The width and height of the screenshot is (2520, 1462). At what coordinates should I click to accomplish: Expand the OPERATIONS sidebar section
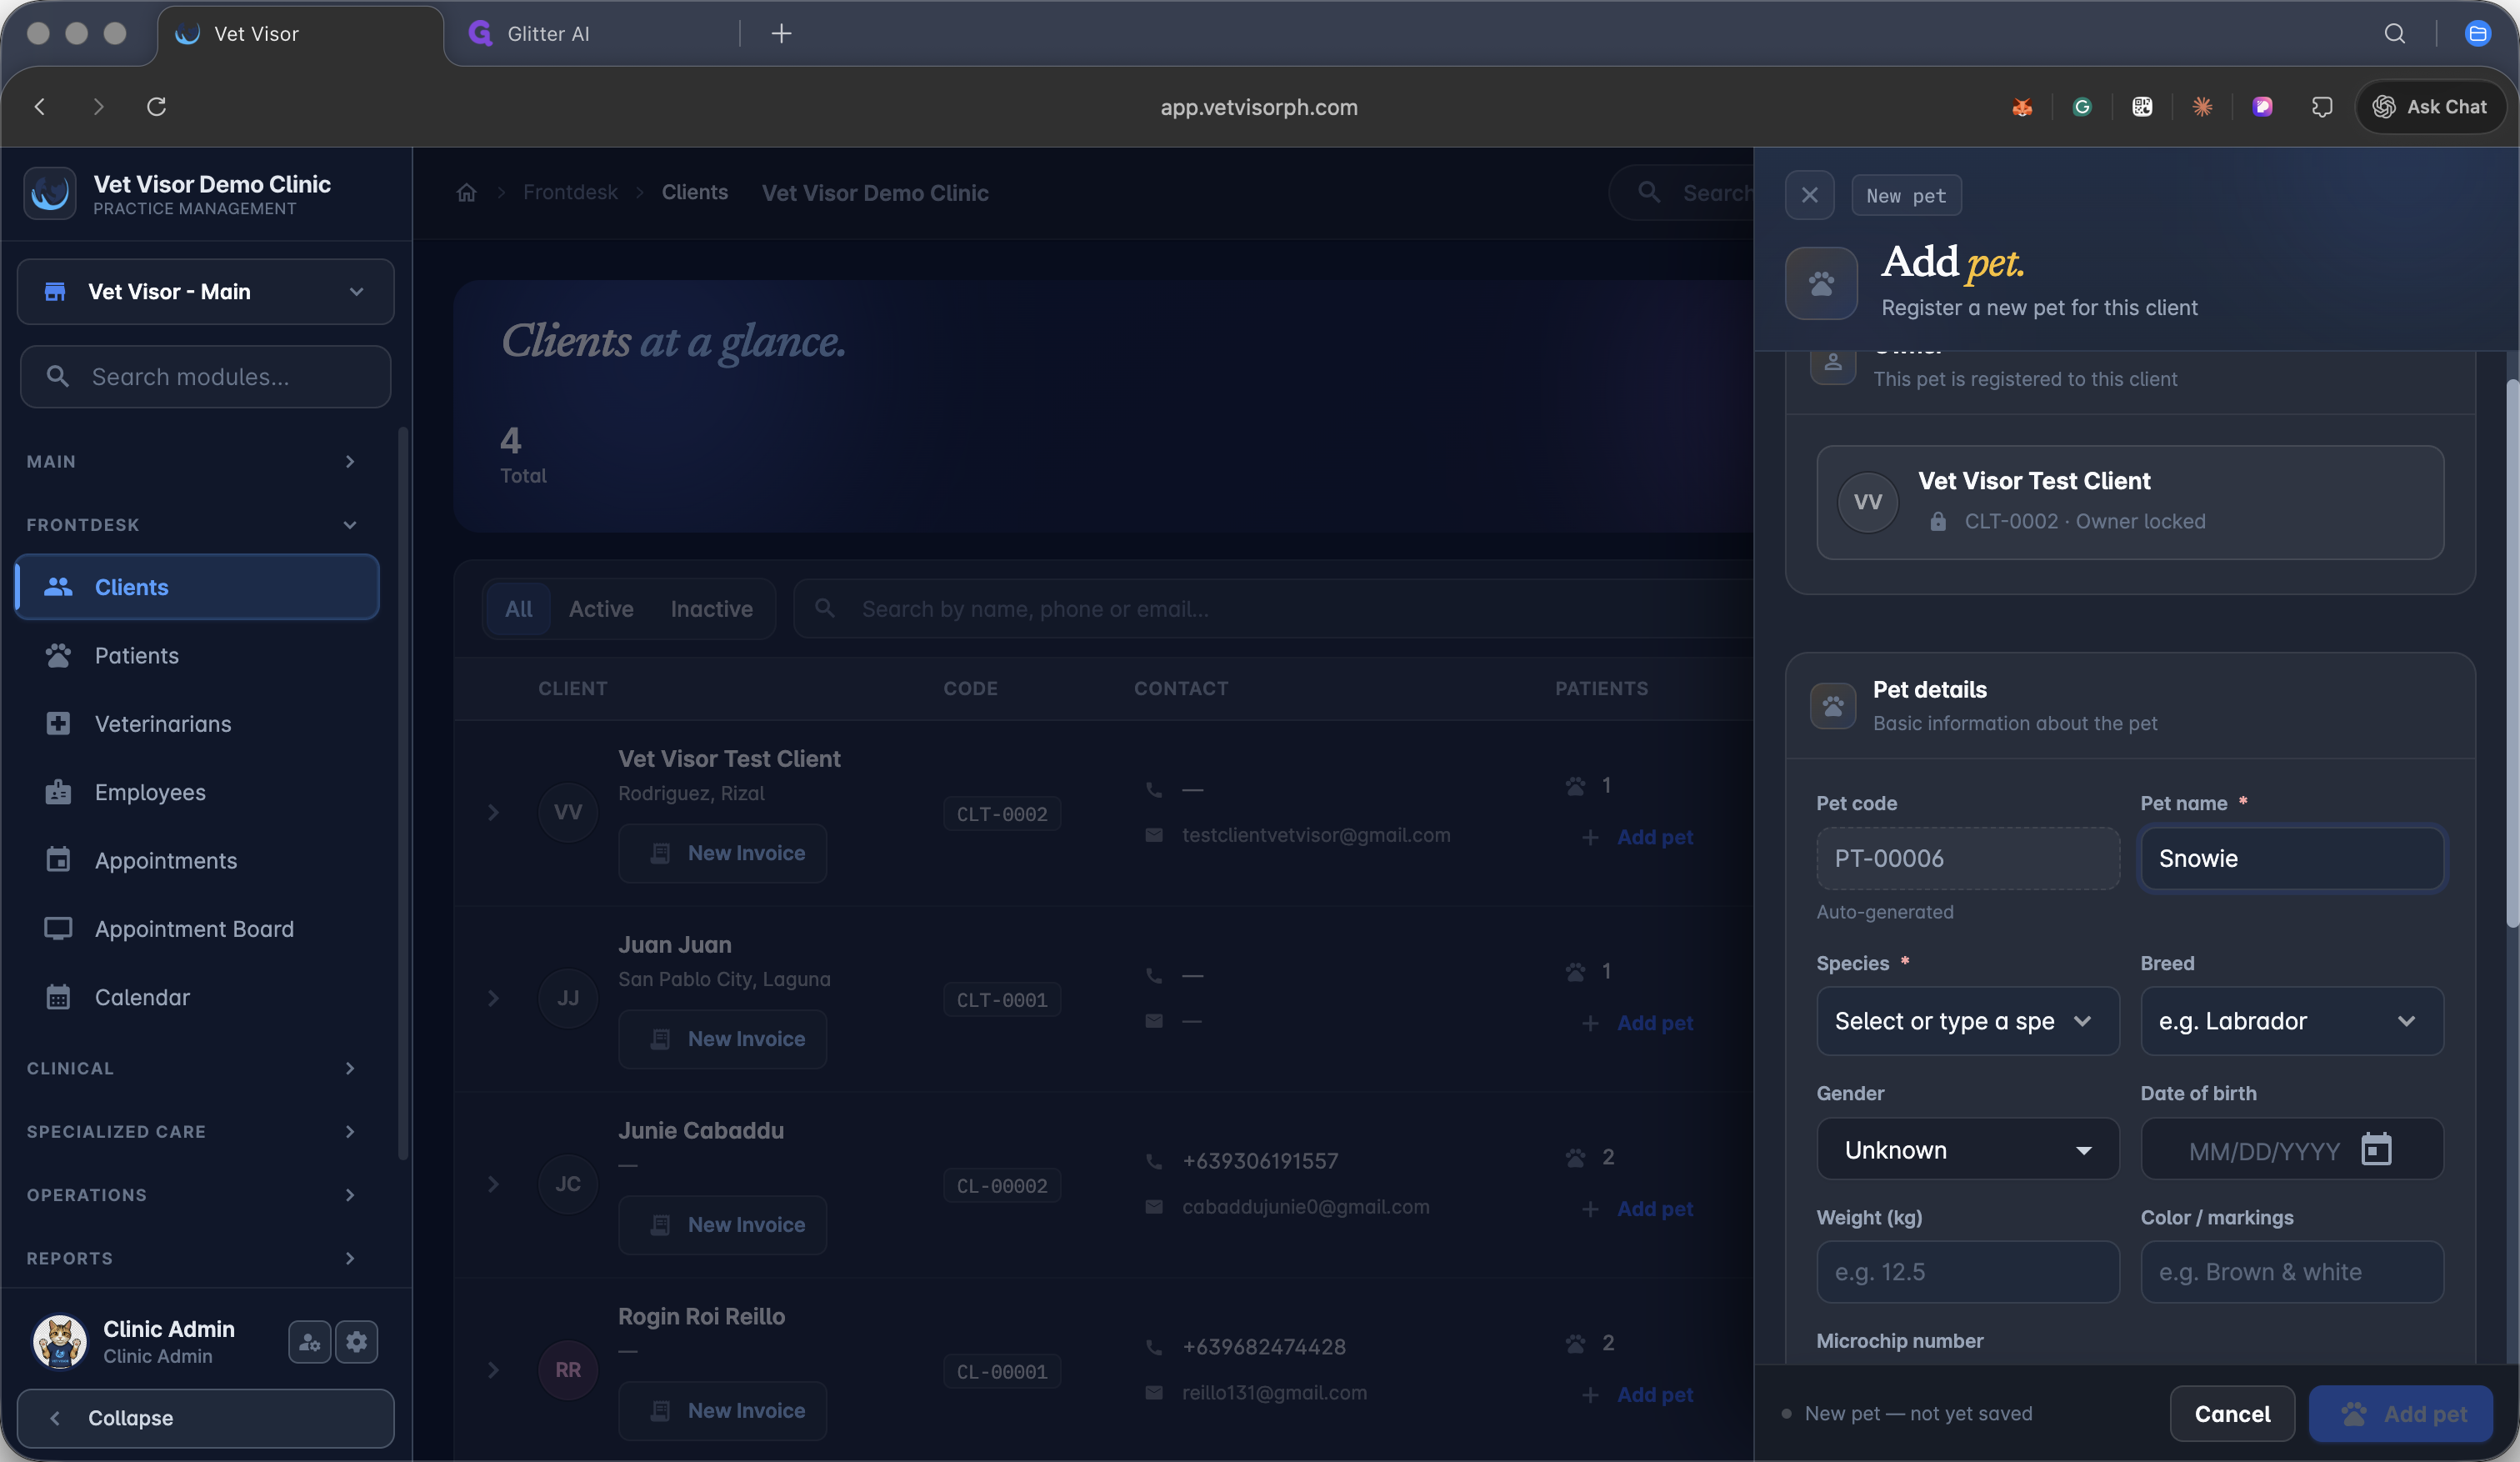(191, 1195)
